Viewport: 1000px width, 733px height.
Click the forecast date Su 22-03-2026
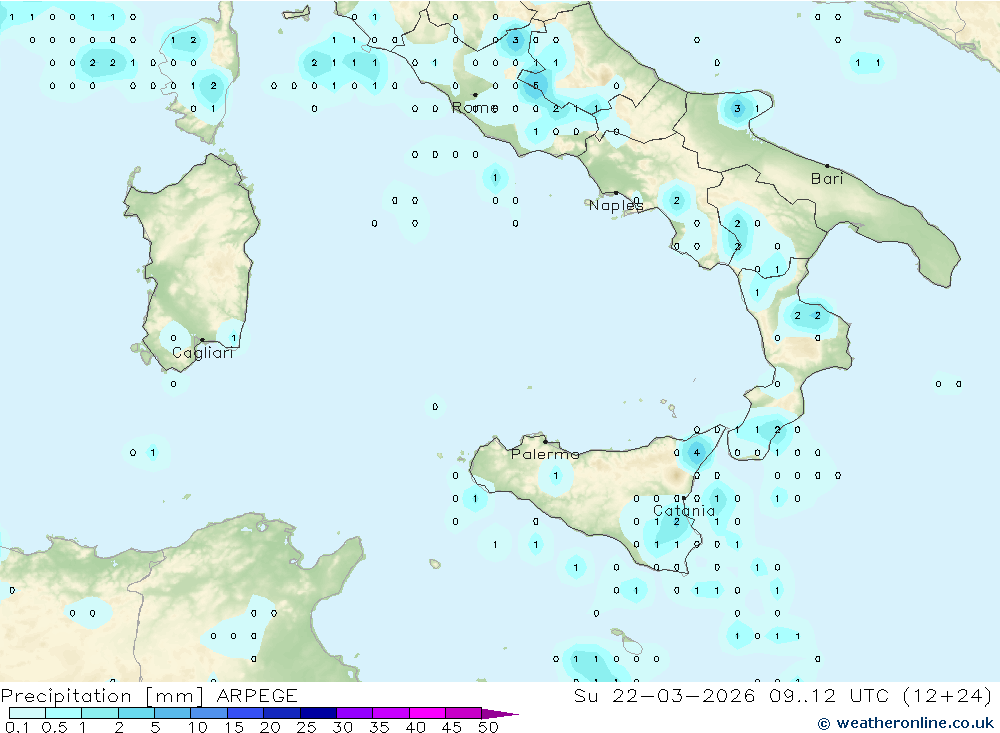click(664, 695)
